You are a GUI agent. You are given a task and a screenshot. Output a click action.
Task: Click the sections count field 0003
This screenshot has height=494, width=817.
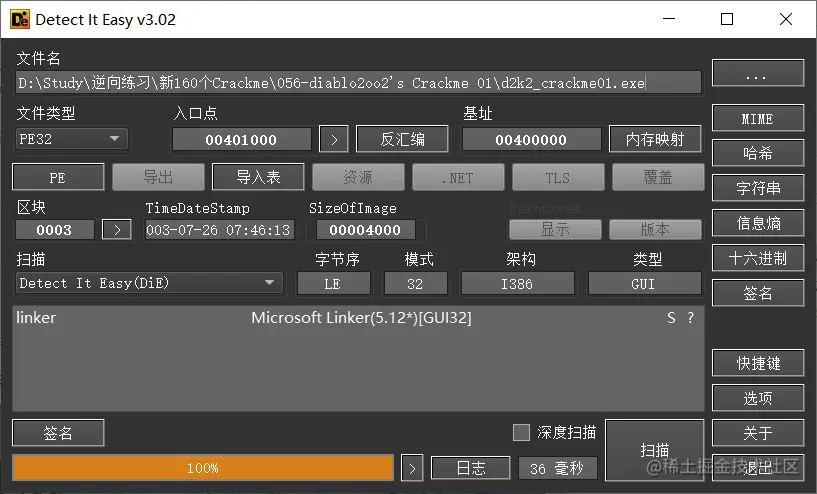pos(55,230)
